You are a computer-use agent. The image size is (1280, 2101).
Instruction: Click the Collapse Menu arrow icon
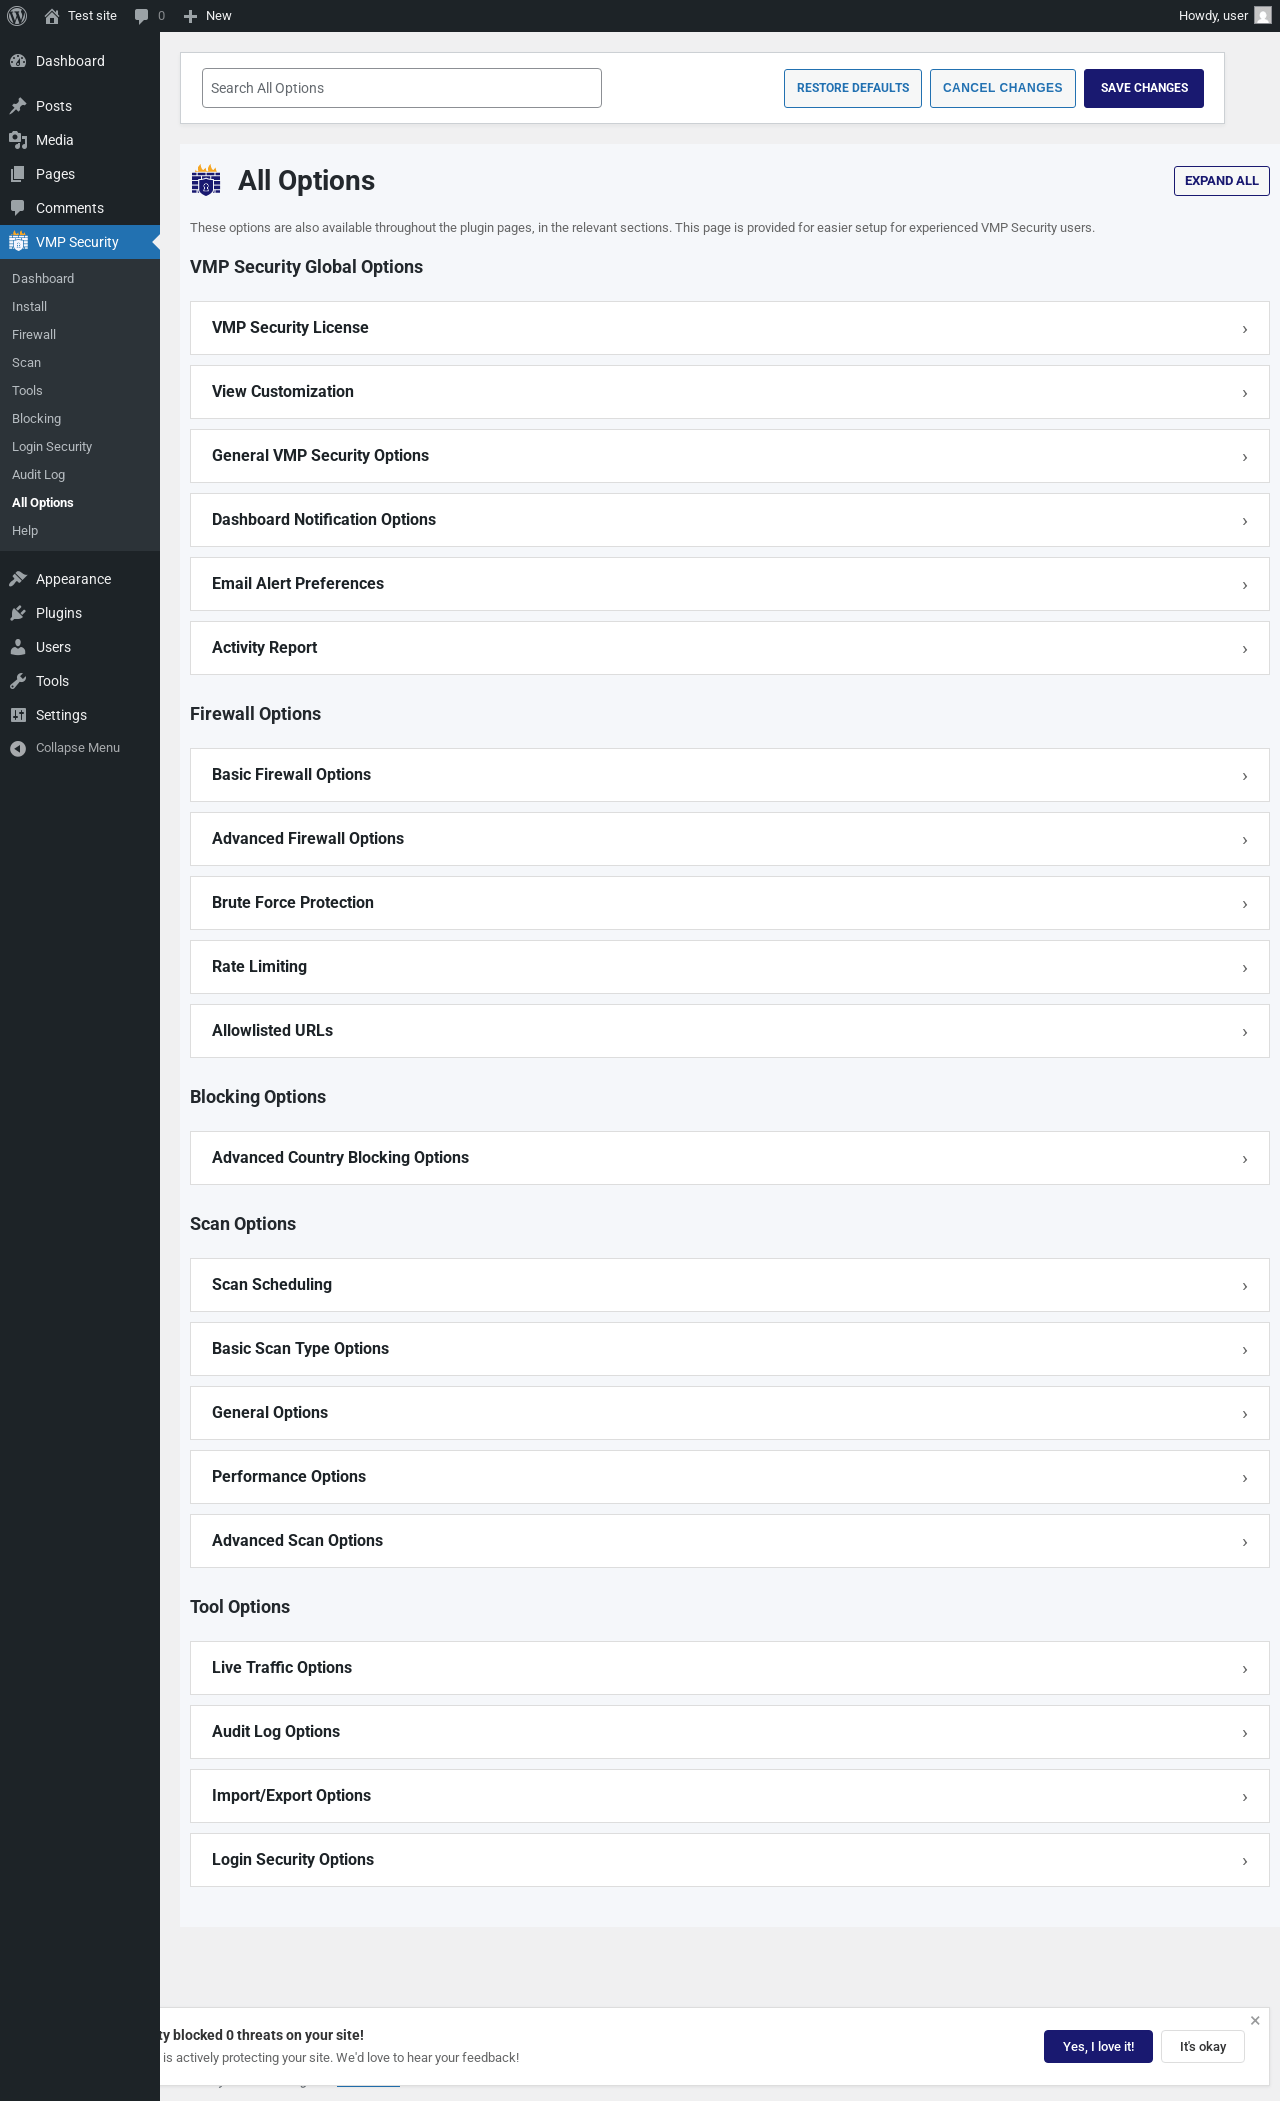tap(18, 748)
